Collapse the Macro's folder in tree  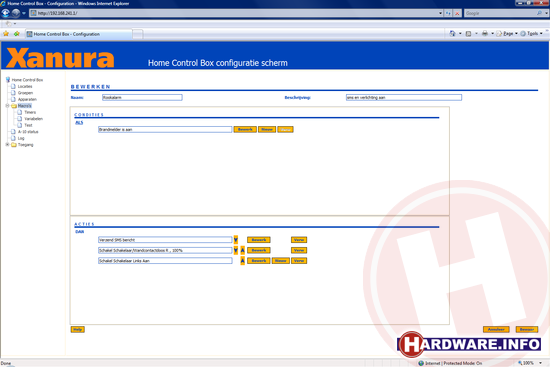[7, 106]
